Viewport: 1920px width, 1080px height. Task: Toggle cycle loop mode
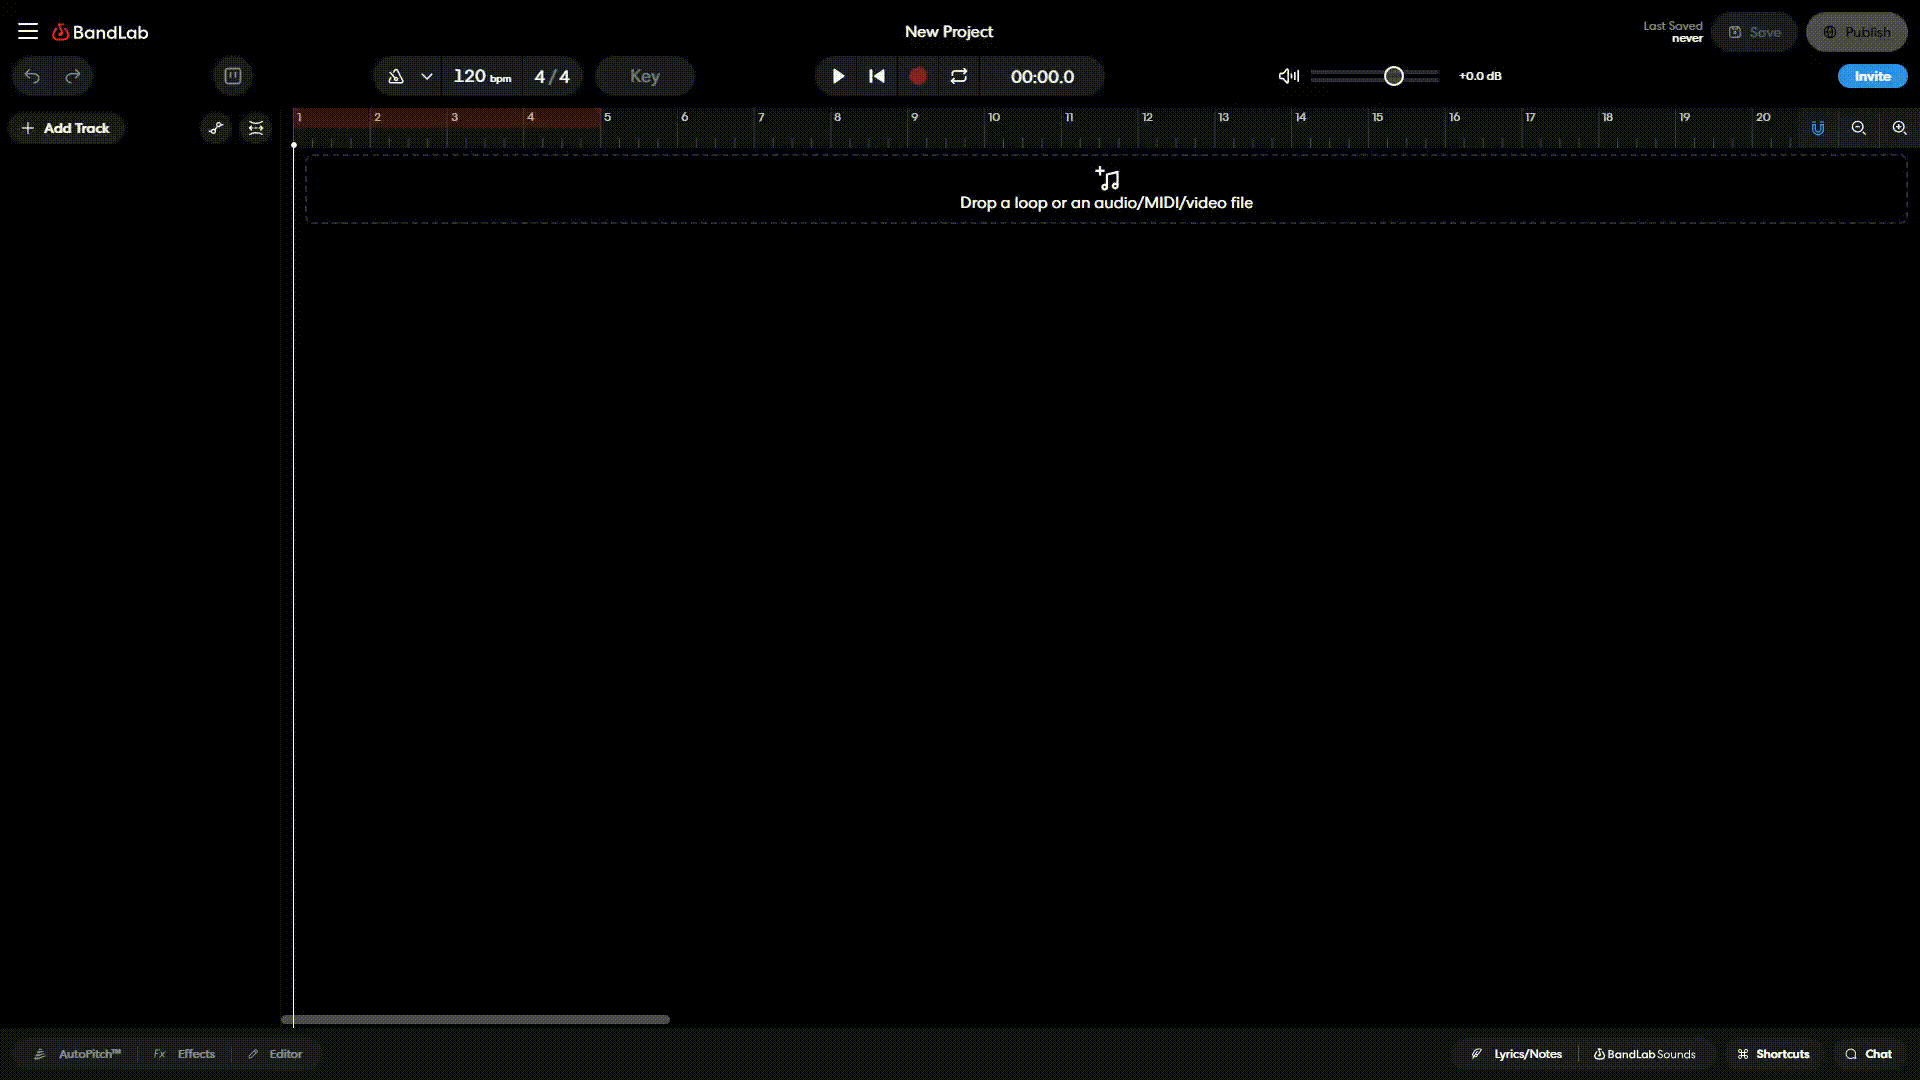(x=959, y=76)
